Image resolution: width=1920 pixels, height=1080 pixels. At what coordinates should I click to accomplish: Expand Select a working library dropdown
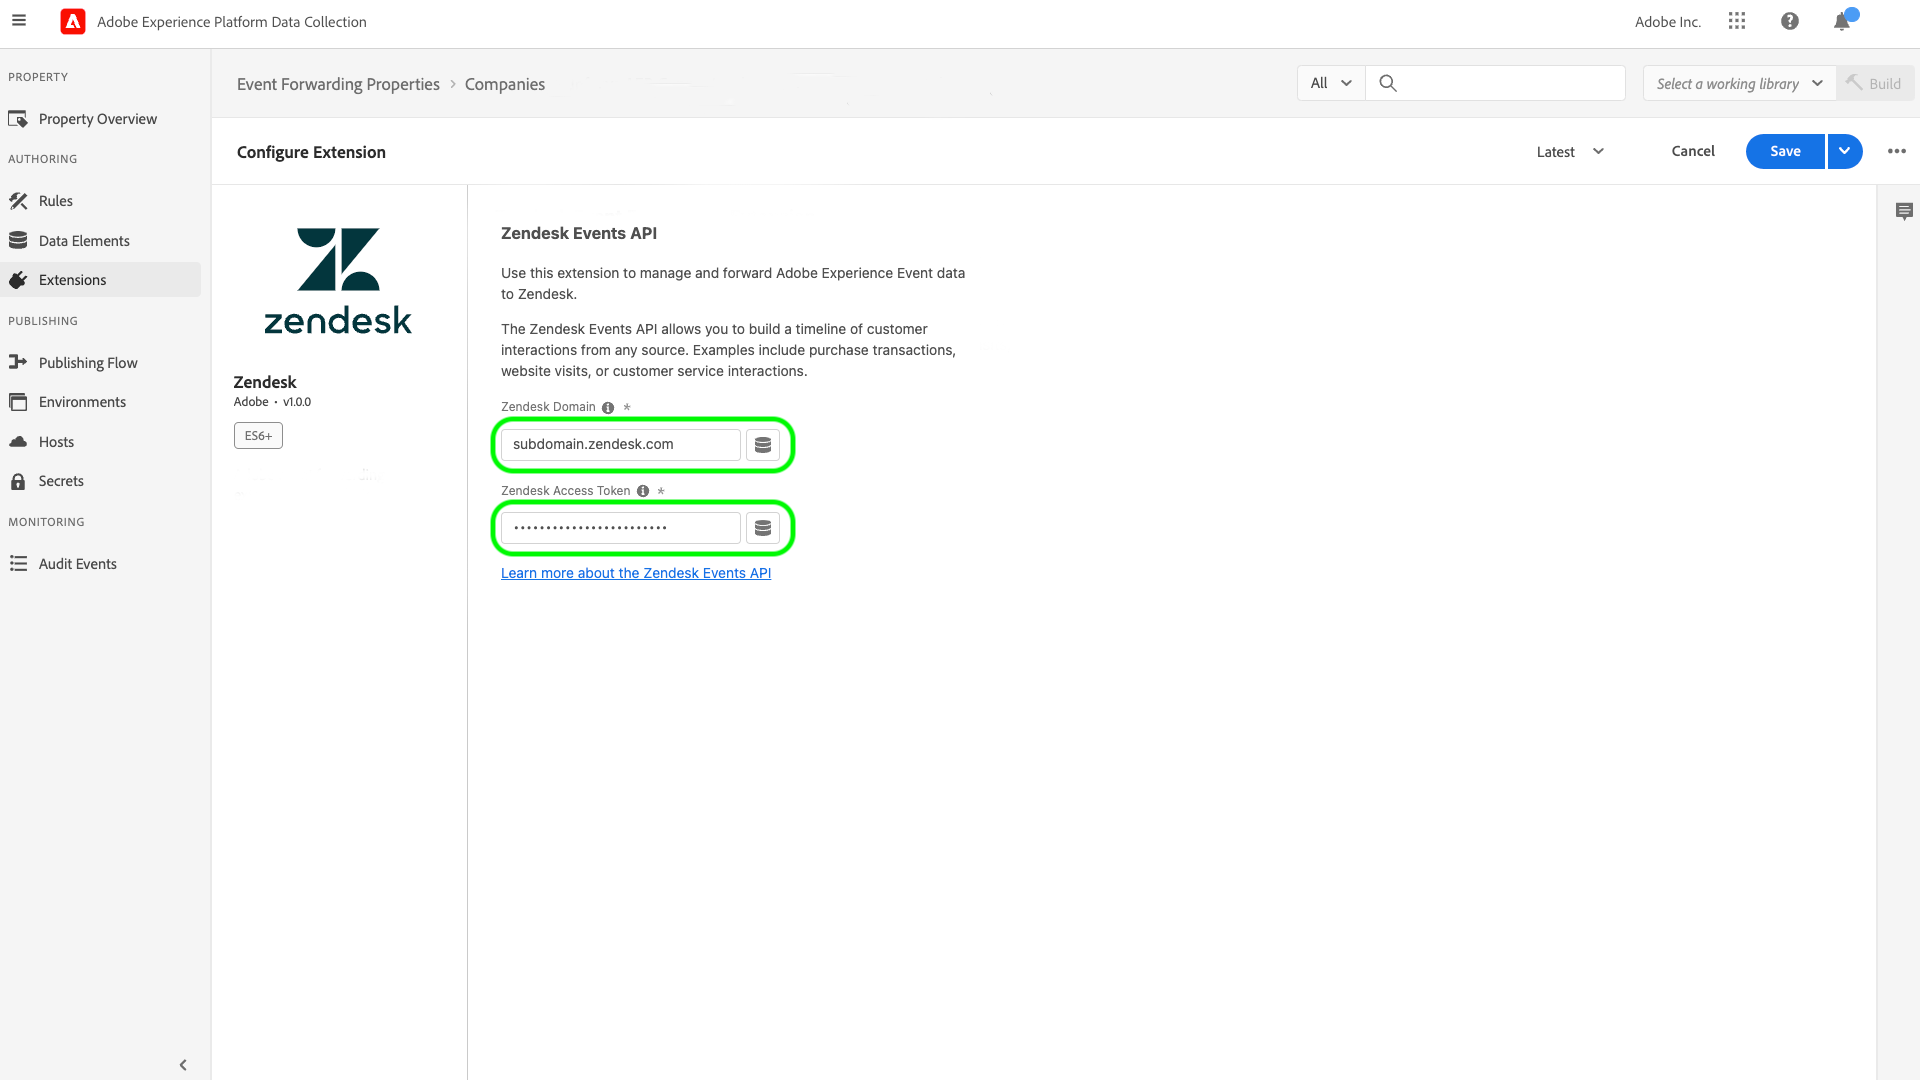click(x=1739, y=84)
